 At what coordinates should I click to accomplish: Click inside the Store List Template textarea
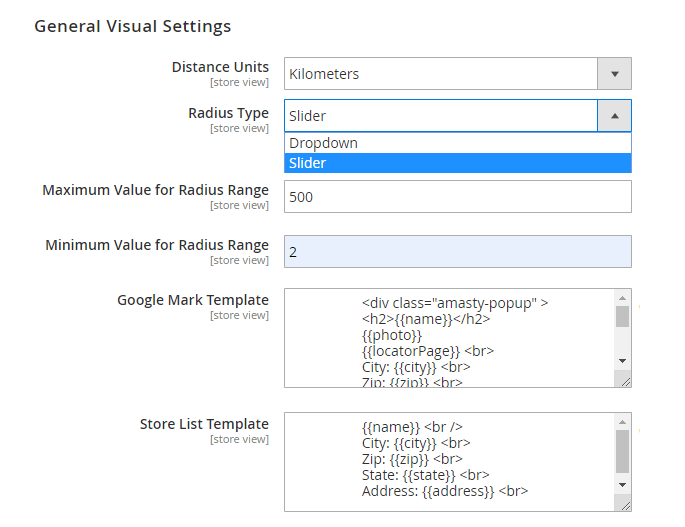click(x=450, y=462)
